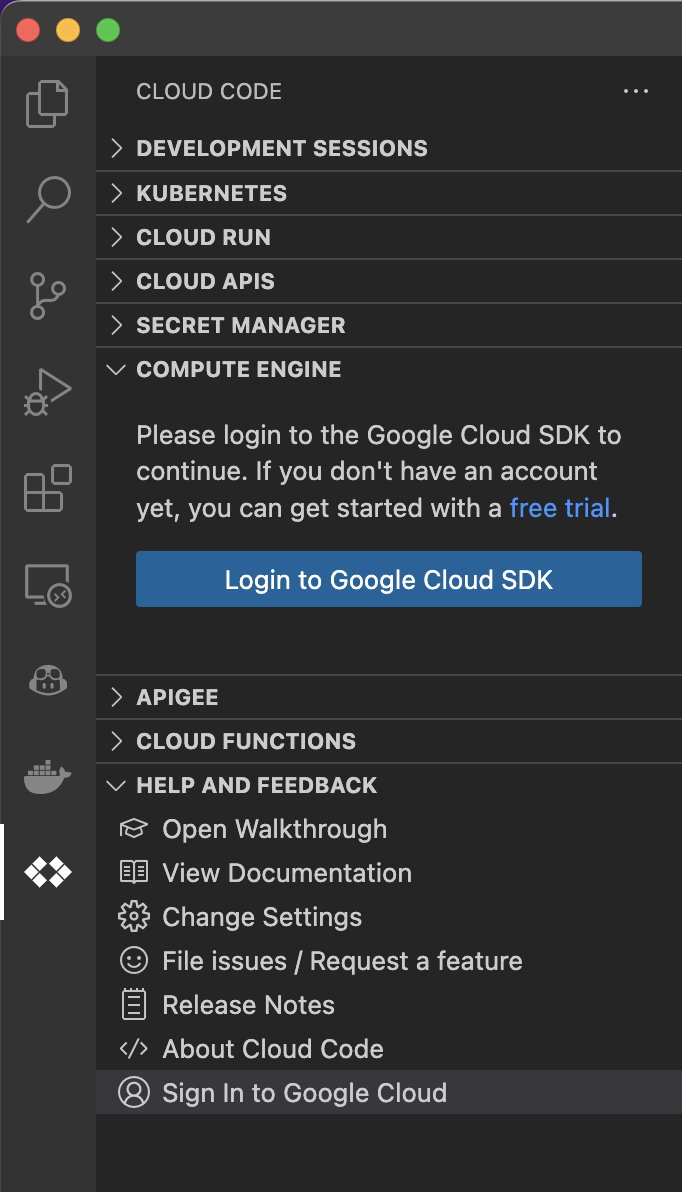Select Open Walkthrough item
682x1192 pixels.
click(x=274, y=829)
